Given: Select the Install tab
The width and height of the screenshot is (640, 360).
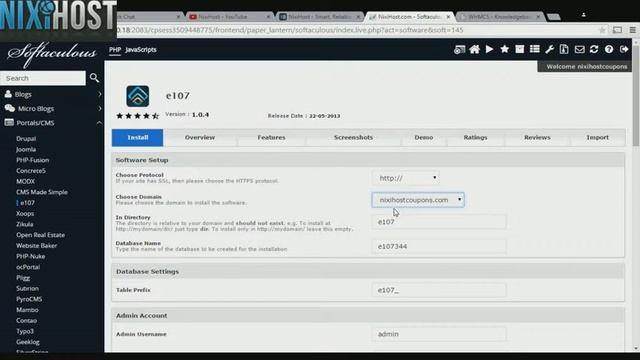Looking at the screenshot, I should 138,138.
